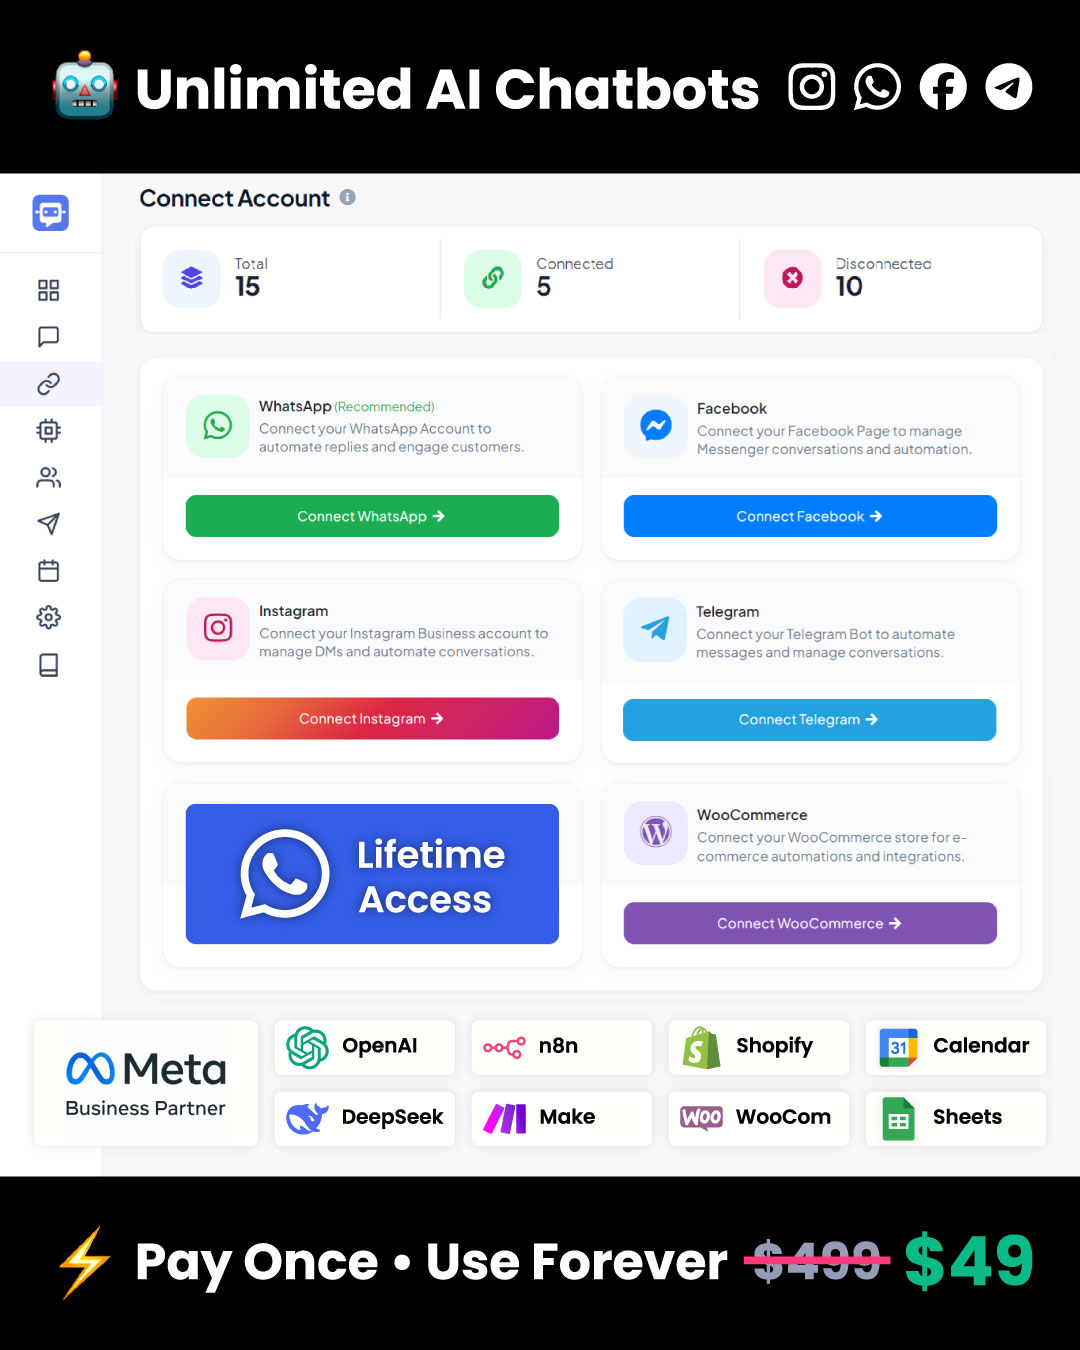Click the lightning bolt icon in footer

(85, 1262)
